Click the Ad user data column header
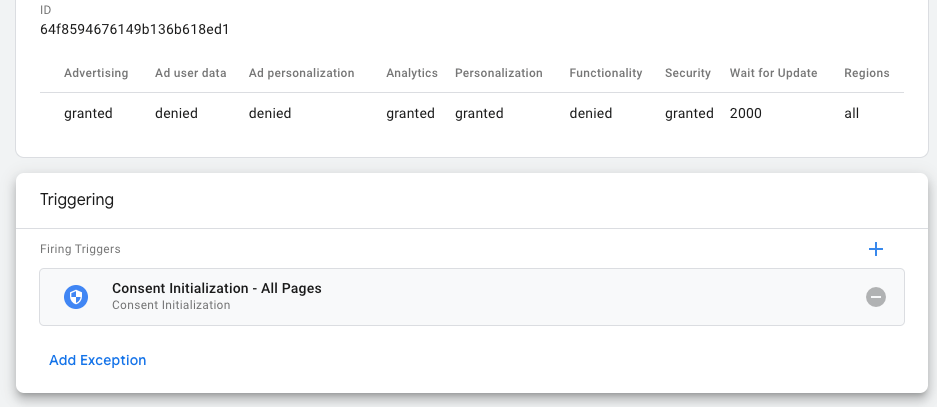937x407 pixels. [x=191, y=73]
